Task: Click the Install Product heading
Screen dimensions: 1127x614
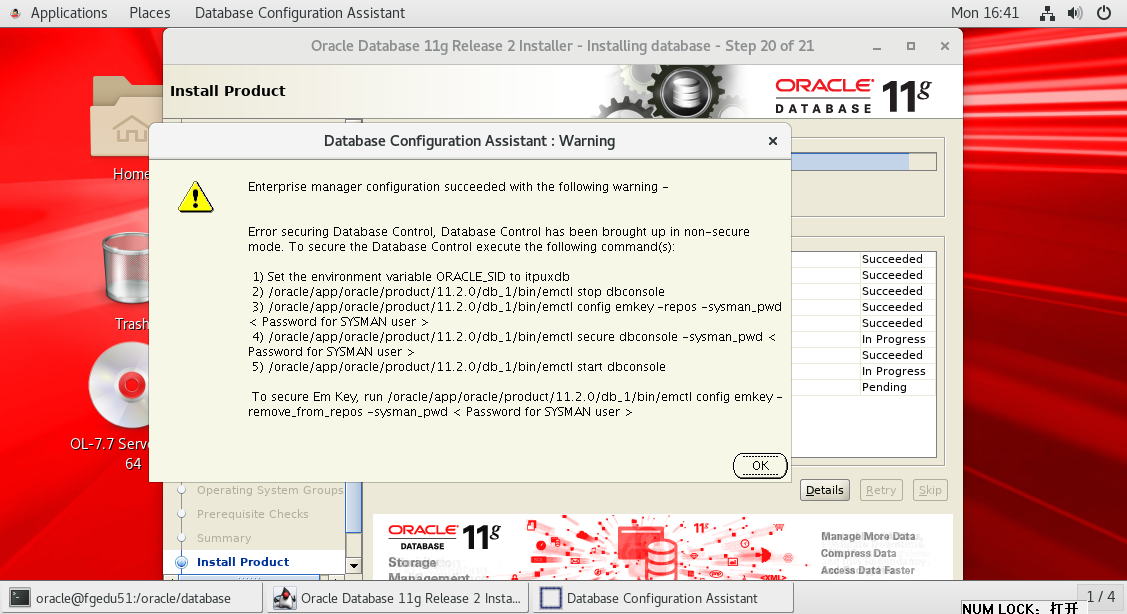Action: point(228,91)
